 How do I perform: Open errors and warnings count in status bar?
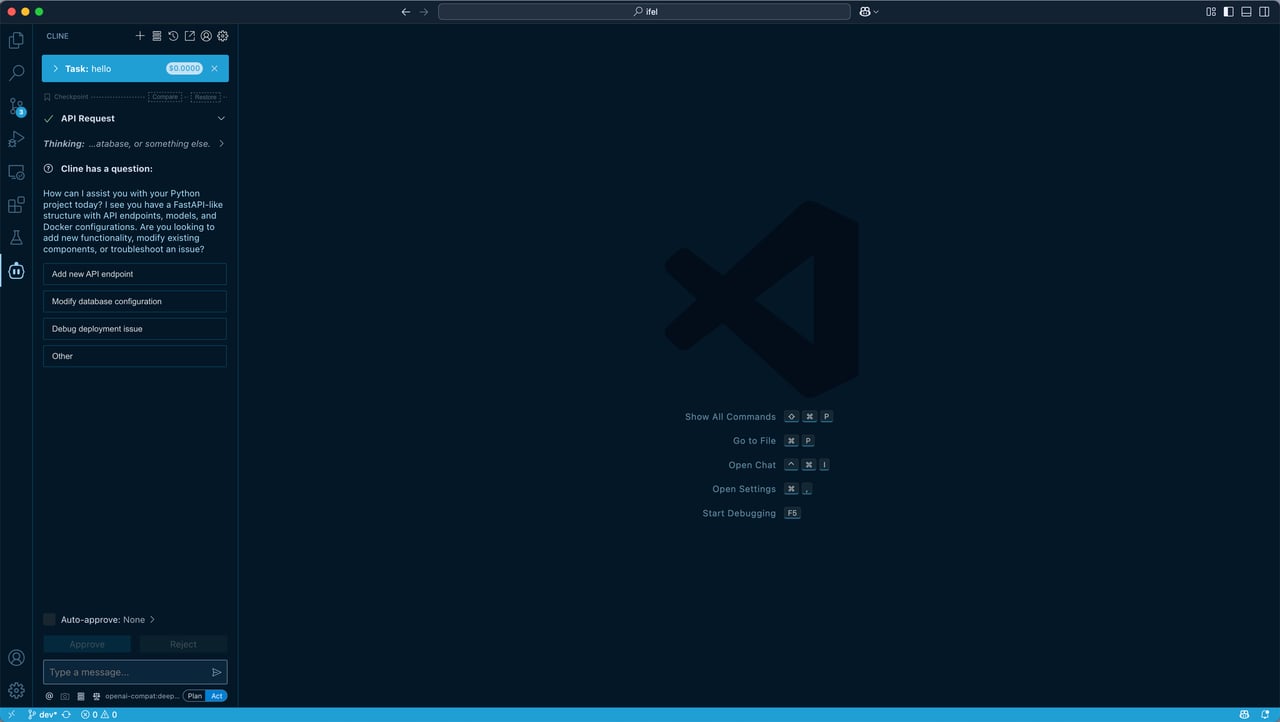[x=99, y=715]
